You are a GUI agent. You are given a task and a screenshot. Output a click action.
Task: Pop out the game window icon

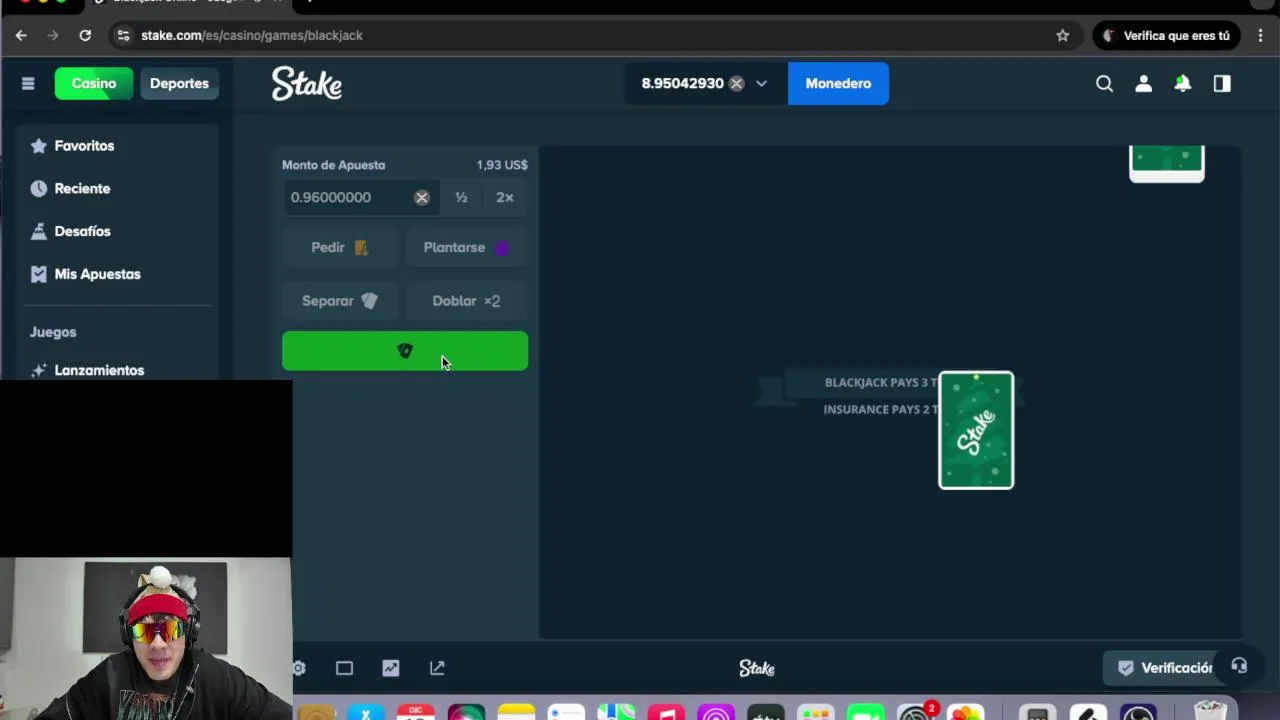click(437, 668)
